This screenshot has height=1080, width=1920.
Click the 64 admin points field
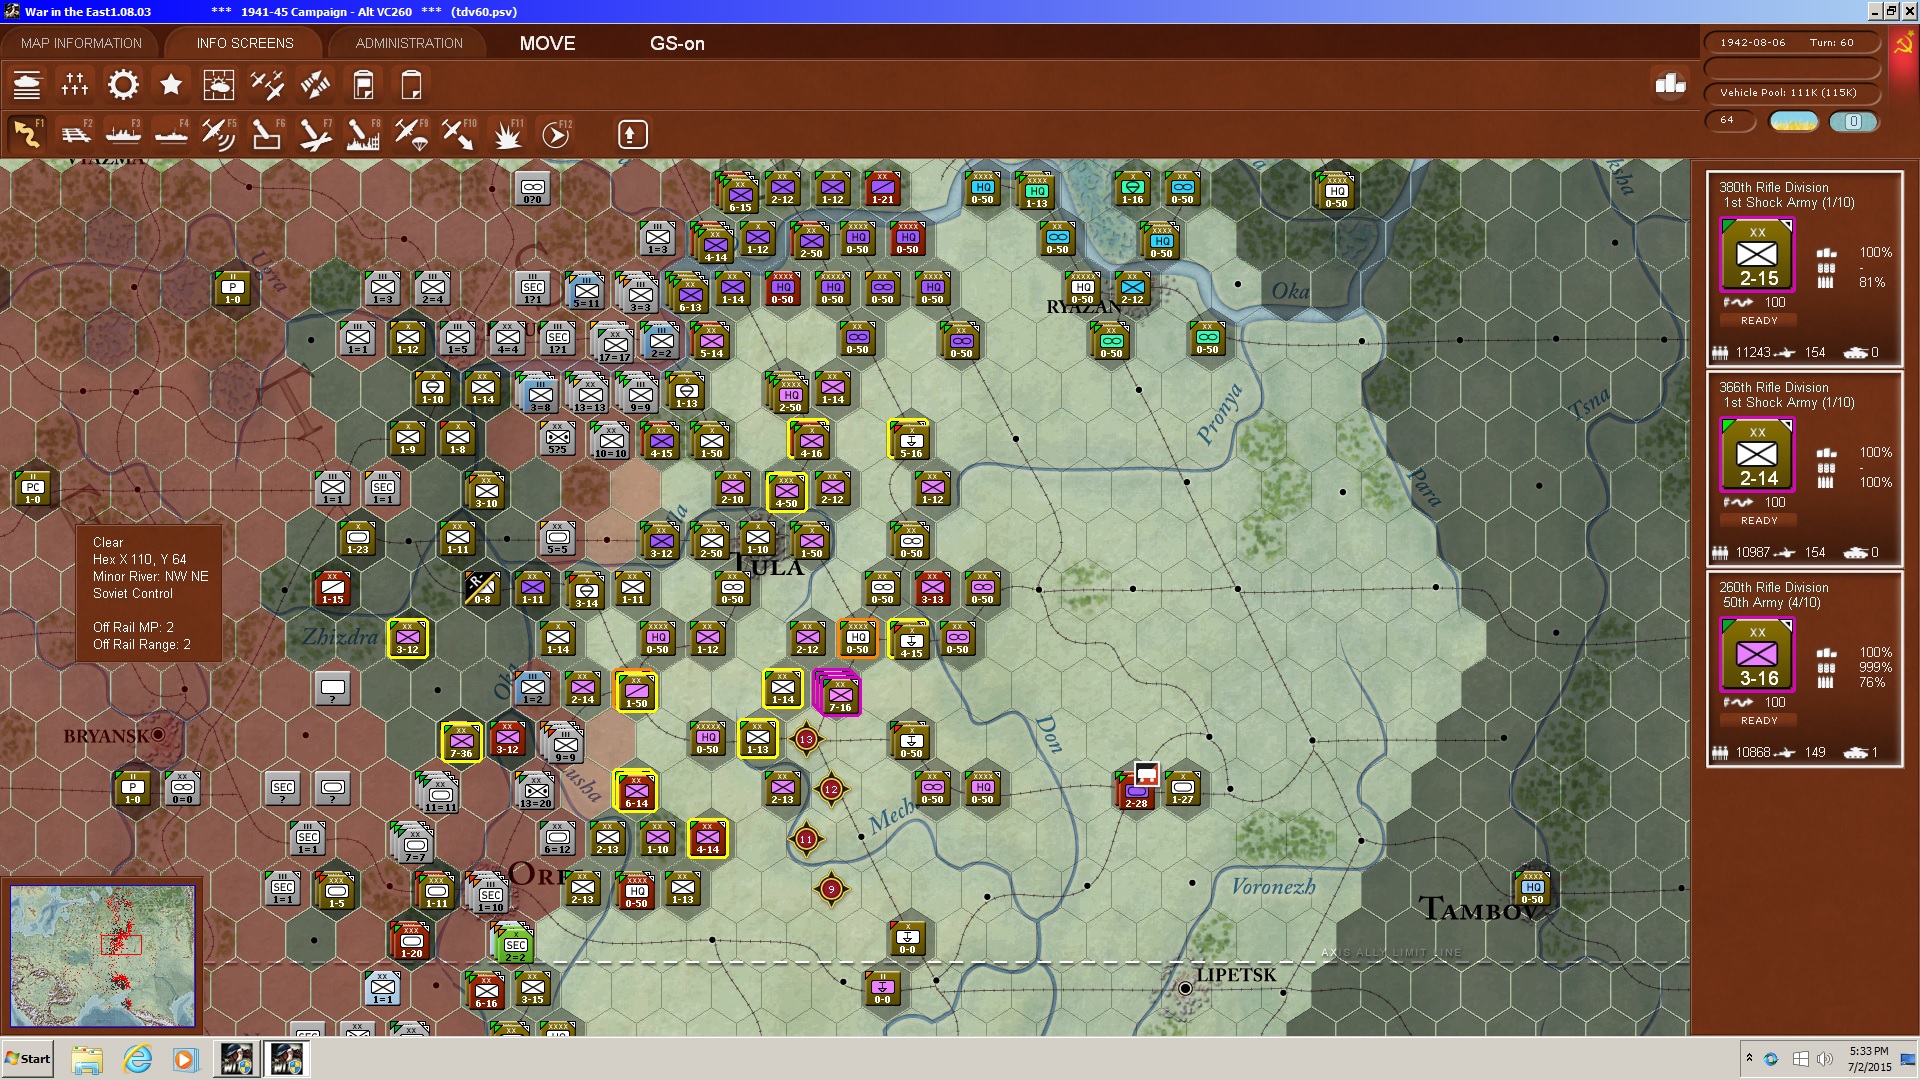1729,121
